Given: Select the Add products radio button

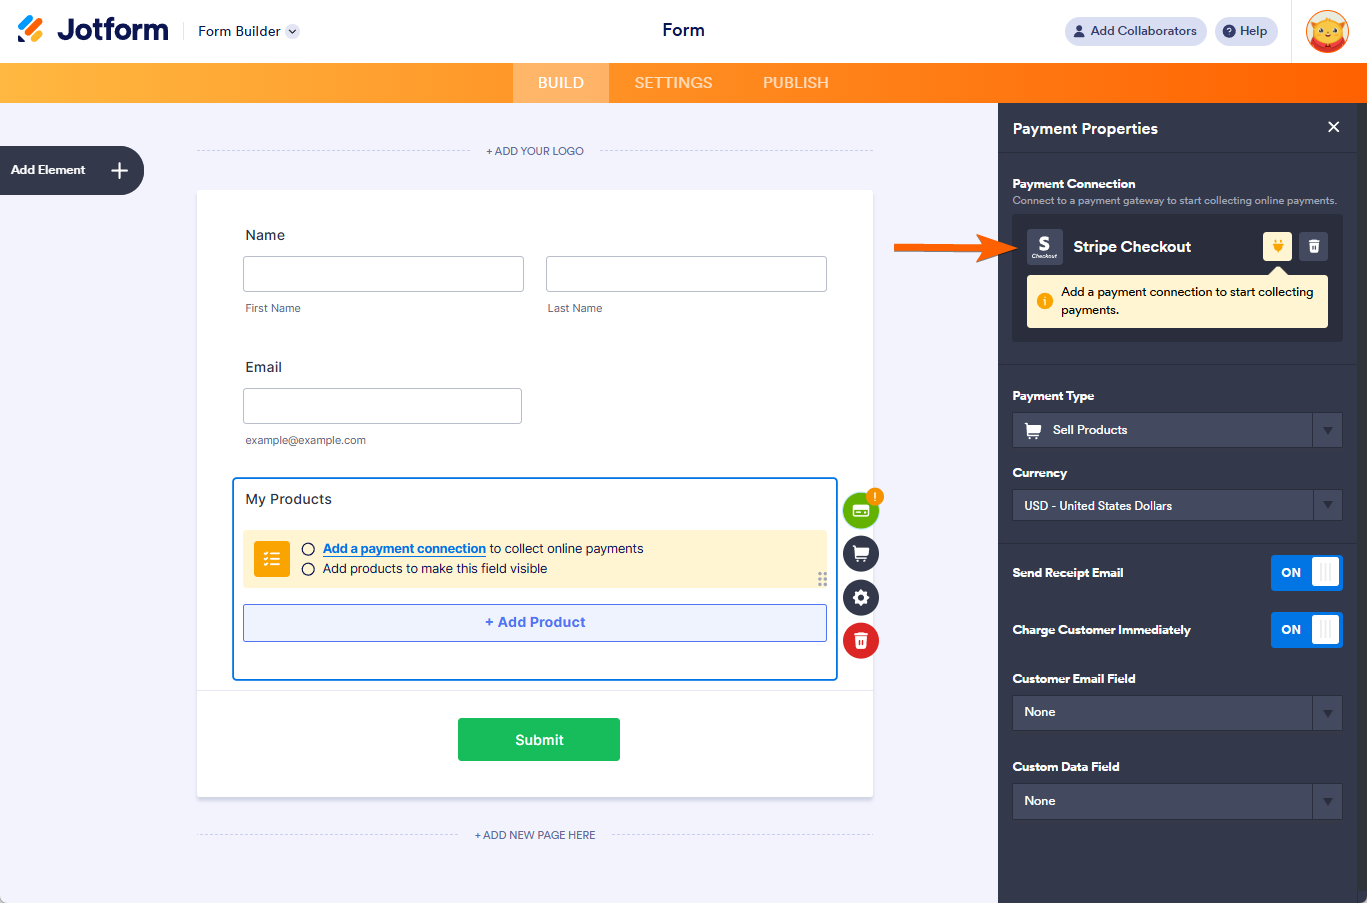Looking at the screenshot, I should pyautogui.click(x=308, y=568).
